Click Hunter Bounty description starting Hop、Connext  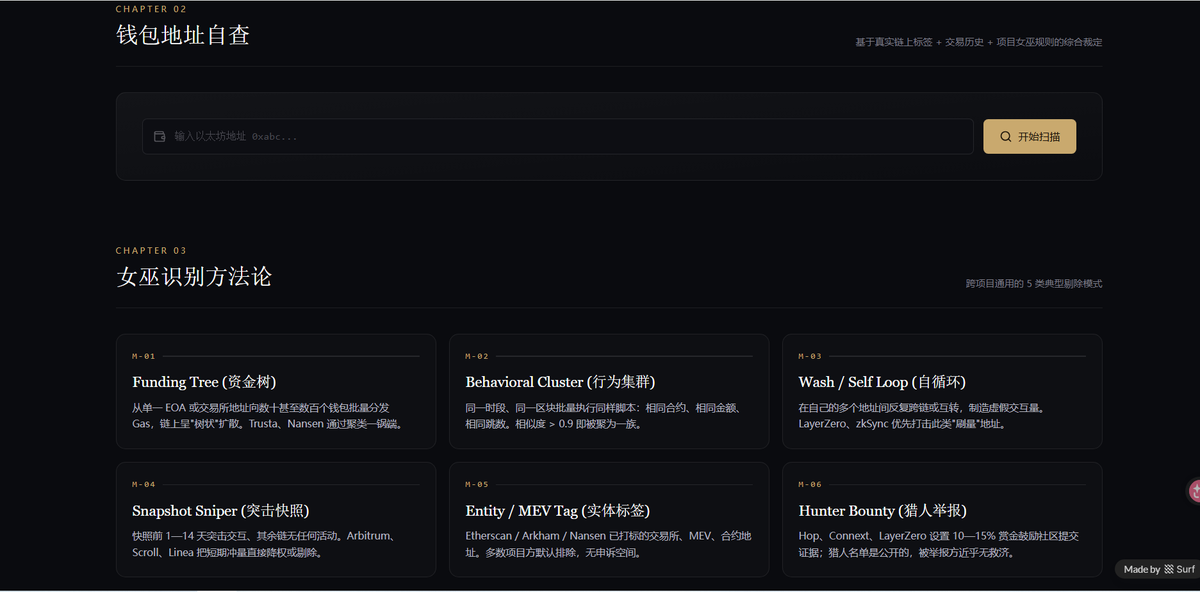pos(938,544)
